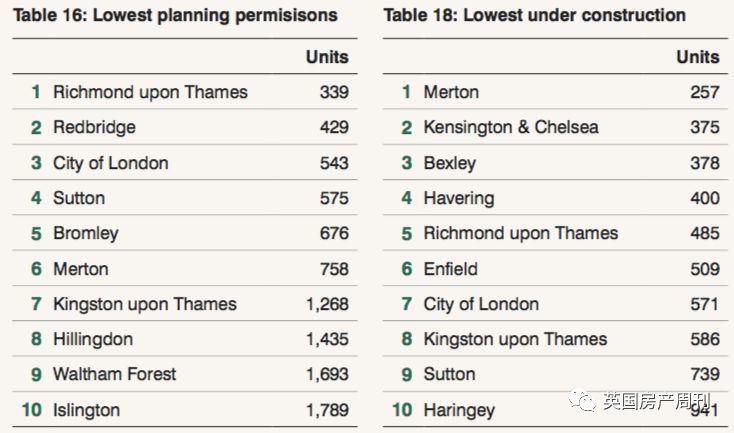Click the Redbridge entry
Image resolution: width=734 pixels, height=433 pixels.
(94, 127)
